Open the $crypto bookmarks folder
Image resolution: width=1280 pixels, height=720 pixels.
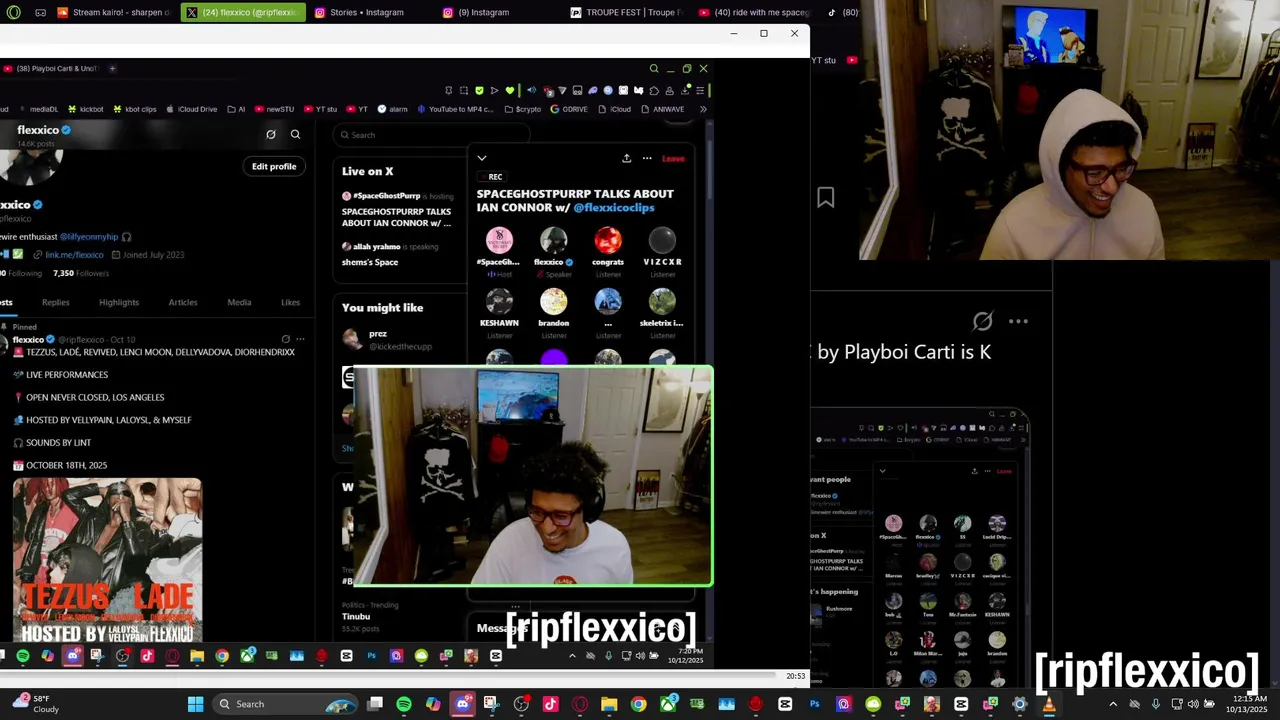[523, 109]
